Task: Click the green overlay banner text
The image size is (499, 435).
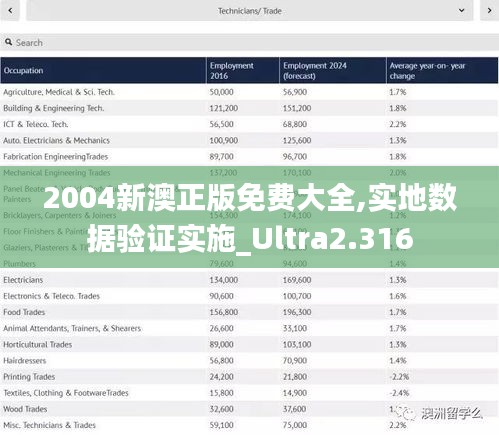Action: pos(249,218)
